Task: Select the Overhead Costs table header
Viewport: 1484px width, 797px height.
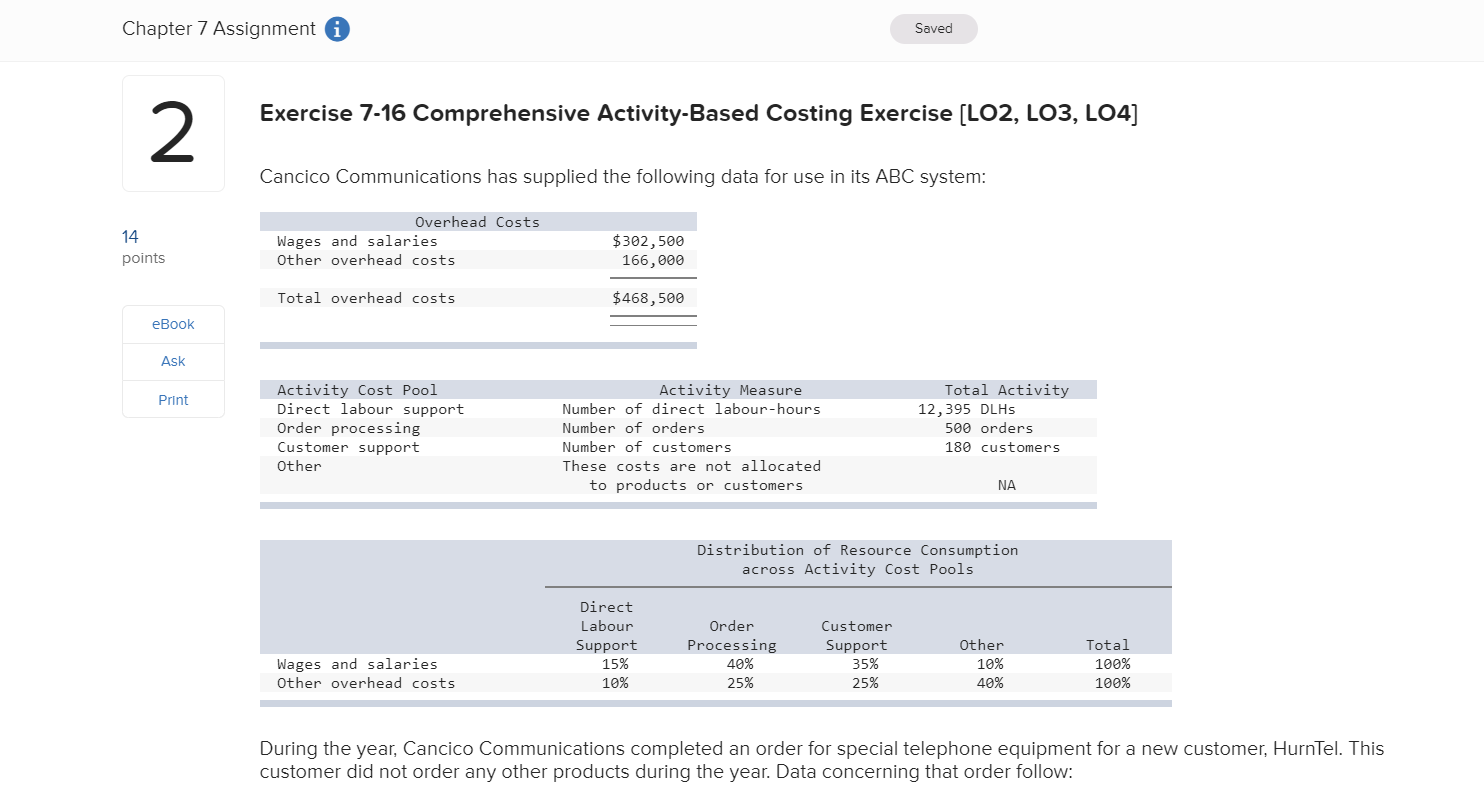Action: click(477, 221)
